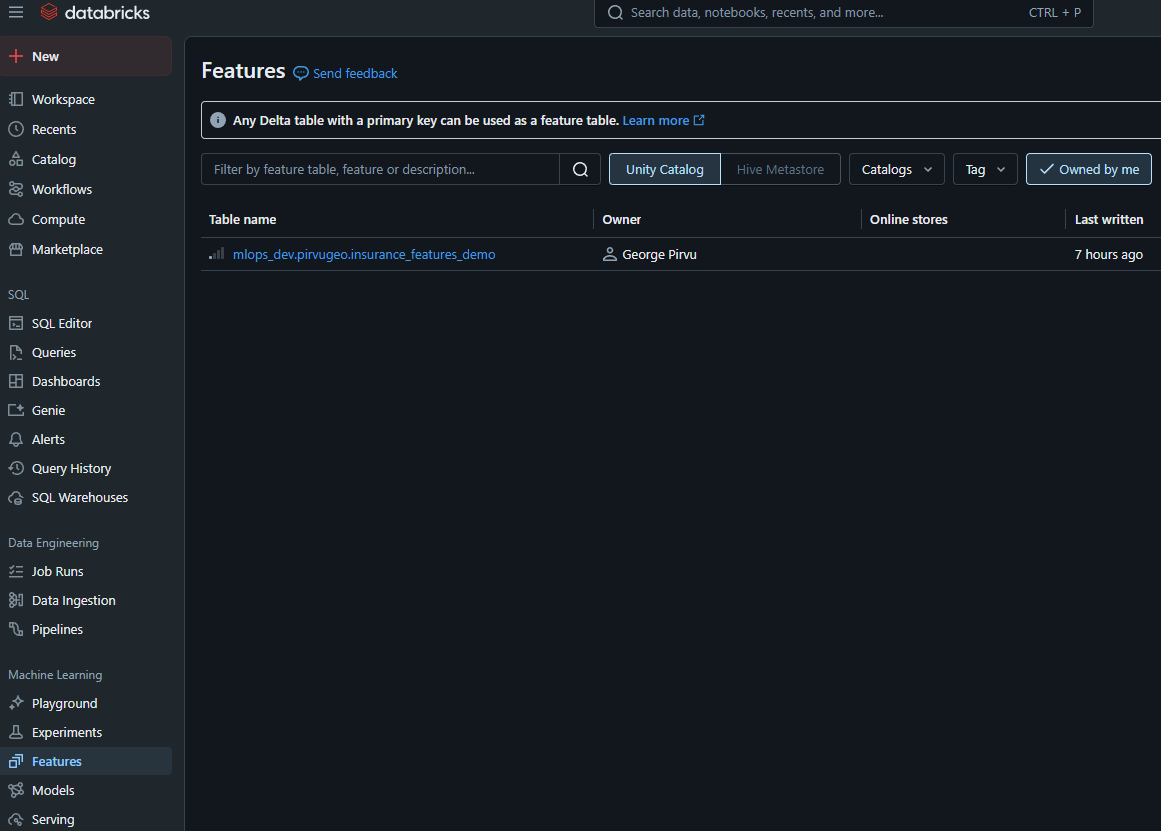This screenshot has width=1161, height=831.
Task: Open the Models page
Action: [x=55, y=790]
